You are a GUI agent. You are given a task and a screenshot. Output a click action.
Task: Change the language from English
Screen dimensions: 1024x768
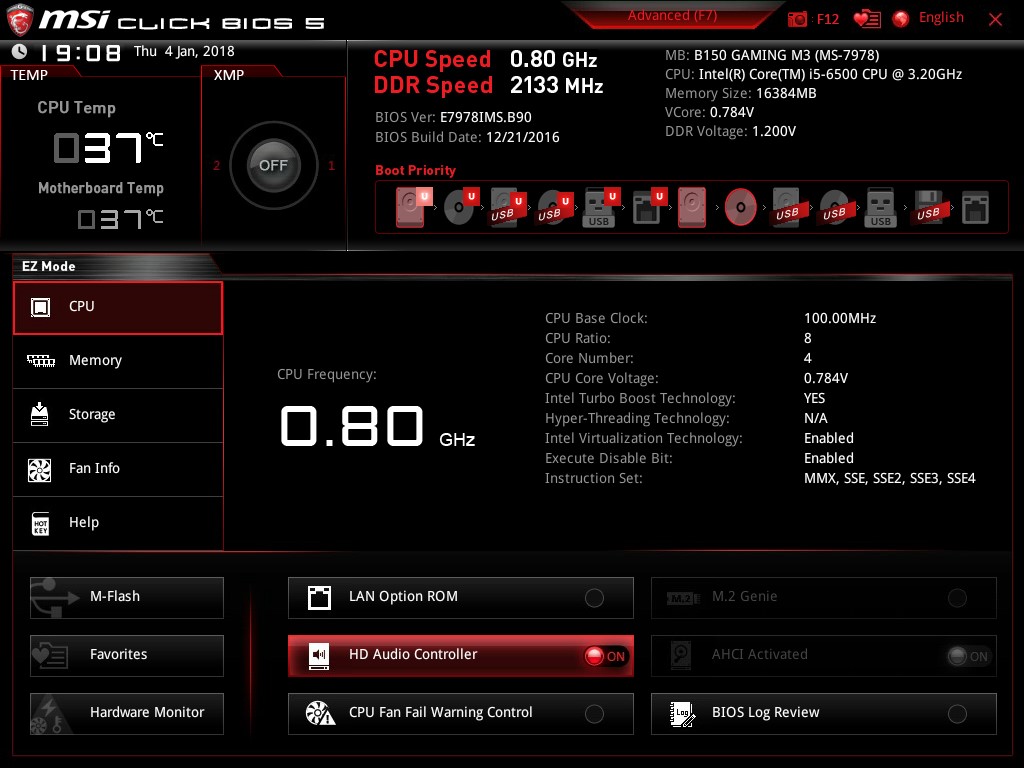pos(941,18)
